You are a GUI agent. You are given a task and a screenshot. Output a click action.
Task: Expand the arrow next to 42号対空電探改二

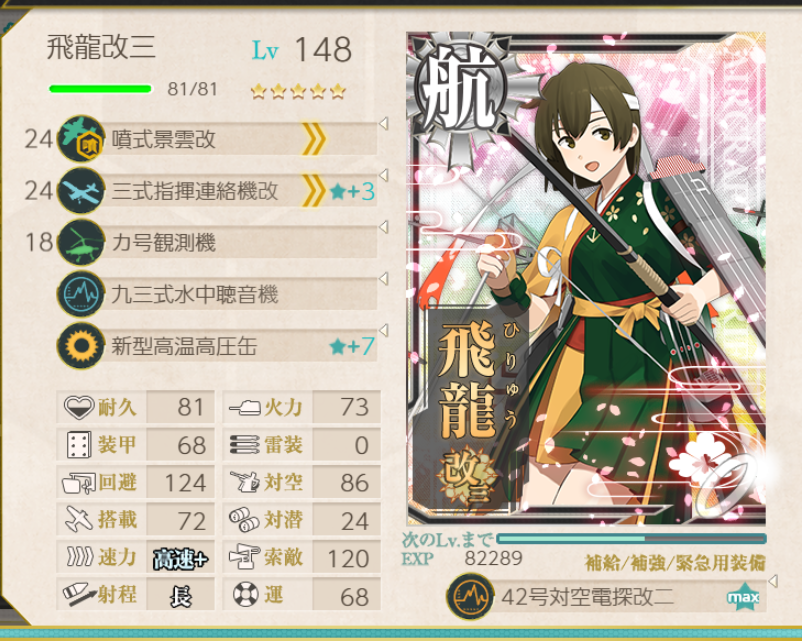coord(773,581)
